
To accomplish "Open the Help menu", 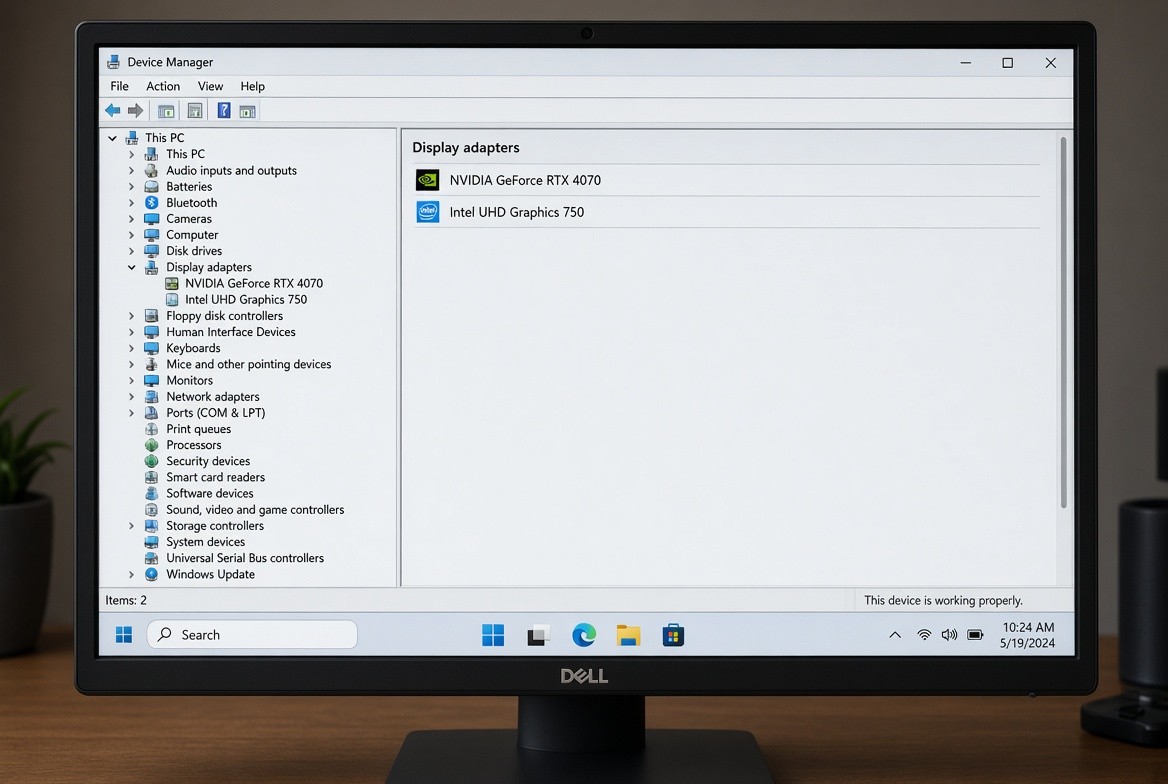I will tap(253, 86).
